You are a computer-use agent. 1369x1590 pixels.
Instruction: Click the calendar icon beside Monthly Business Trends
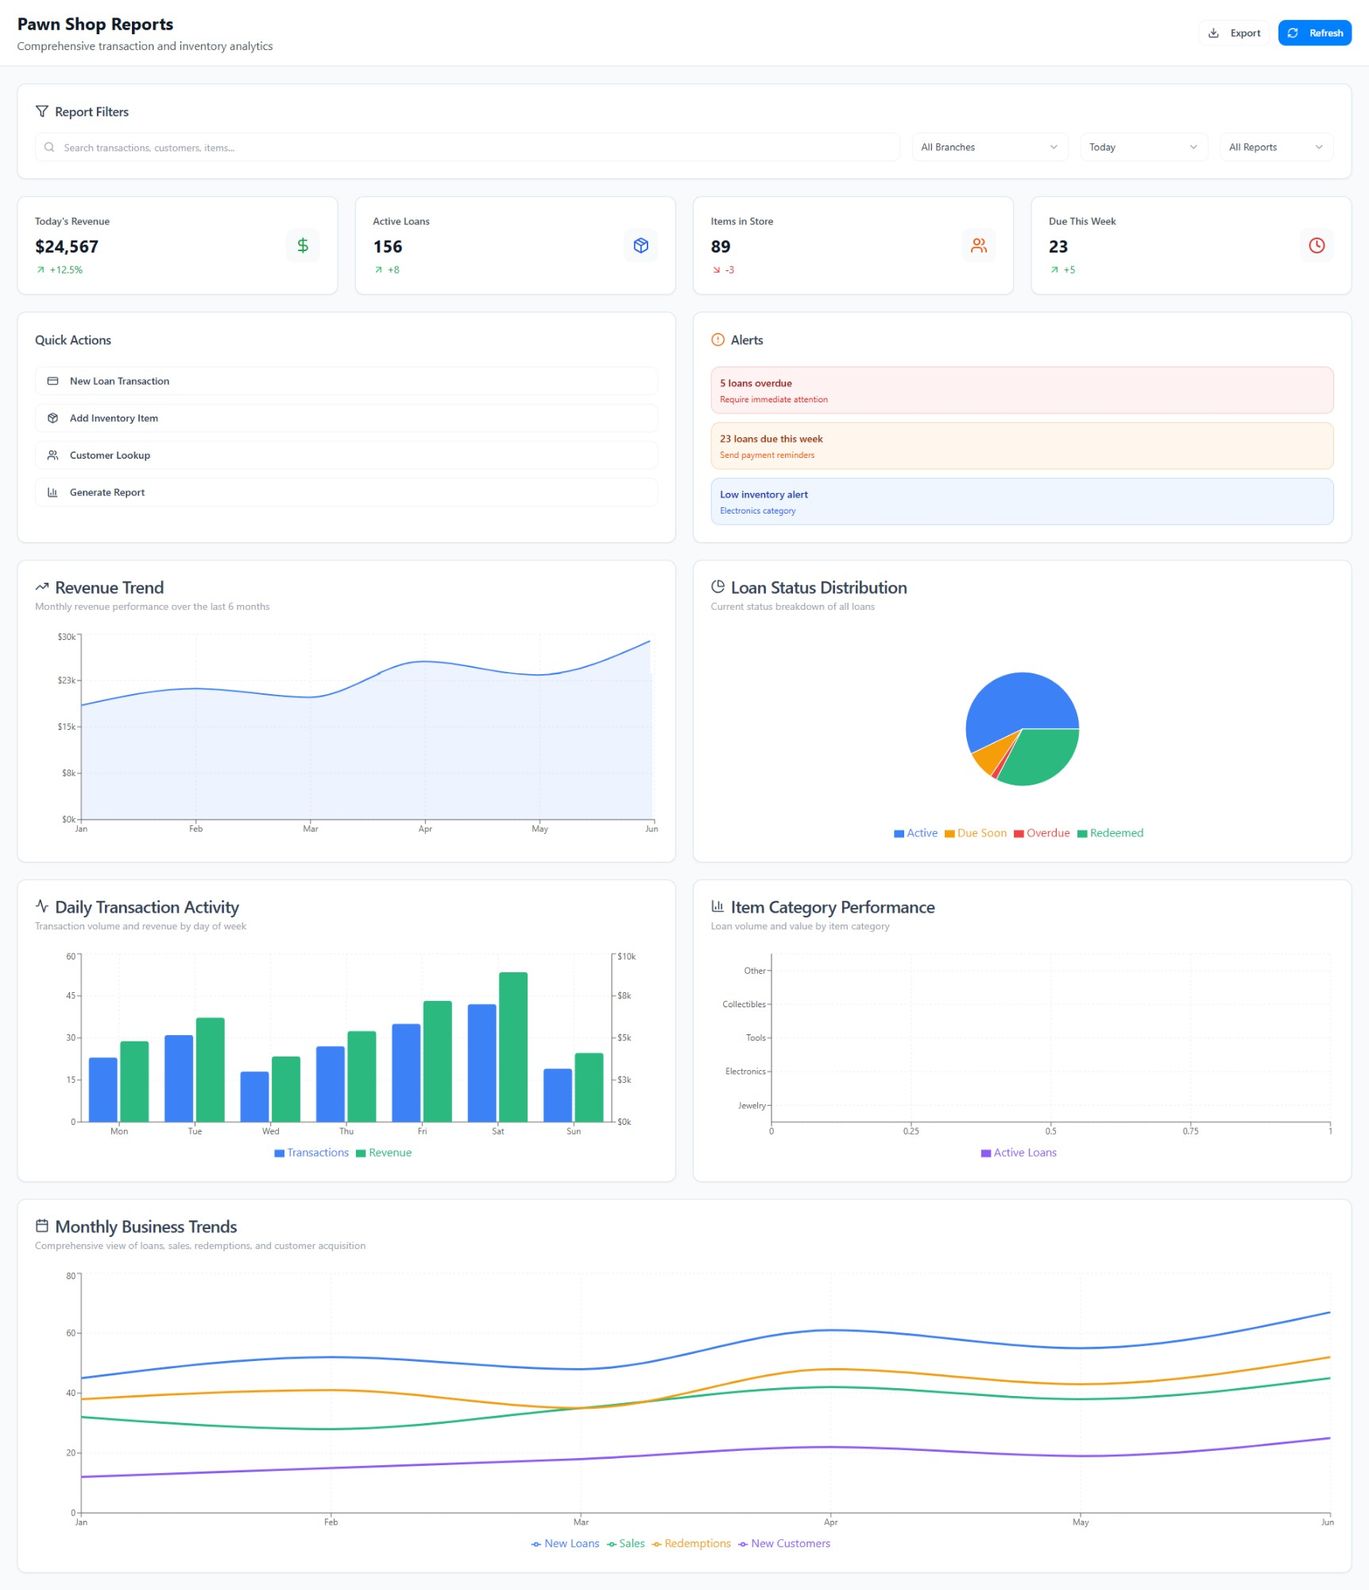pyautogui.click(x=42, y=1226)
